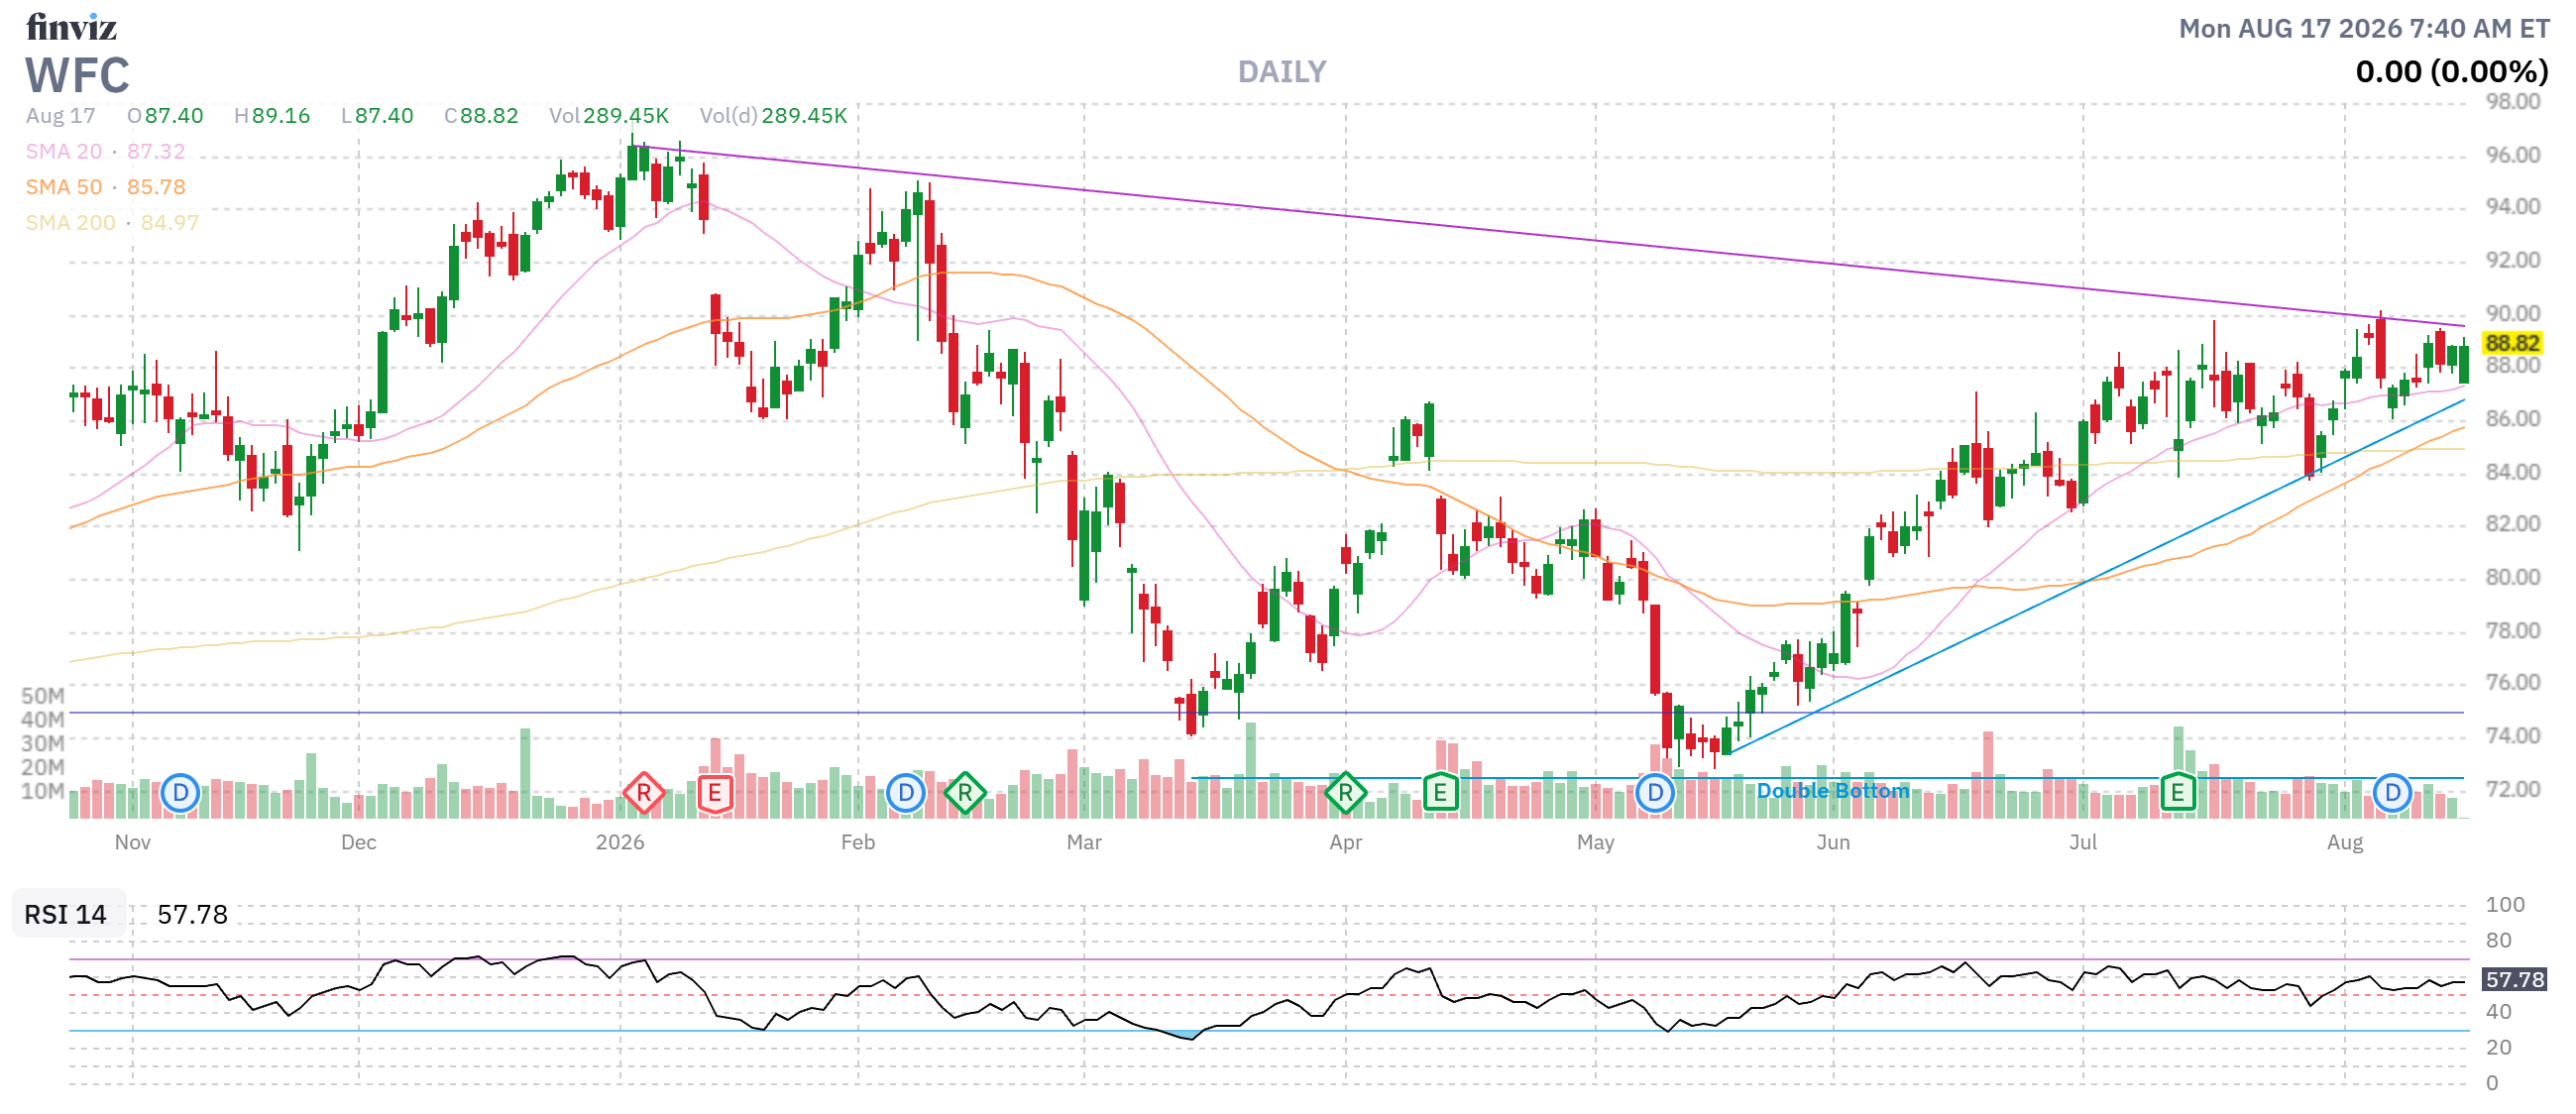Click the close price C 88.82
This screenshot has height=1114, width=2576.
481,115
